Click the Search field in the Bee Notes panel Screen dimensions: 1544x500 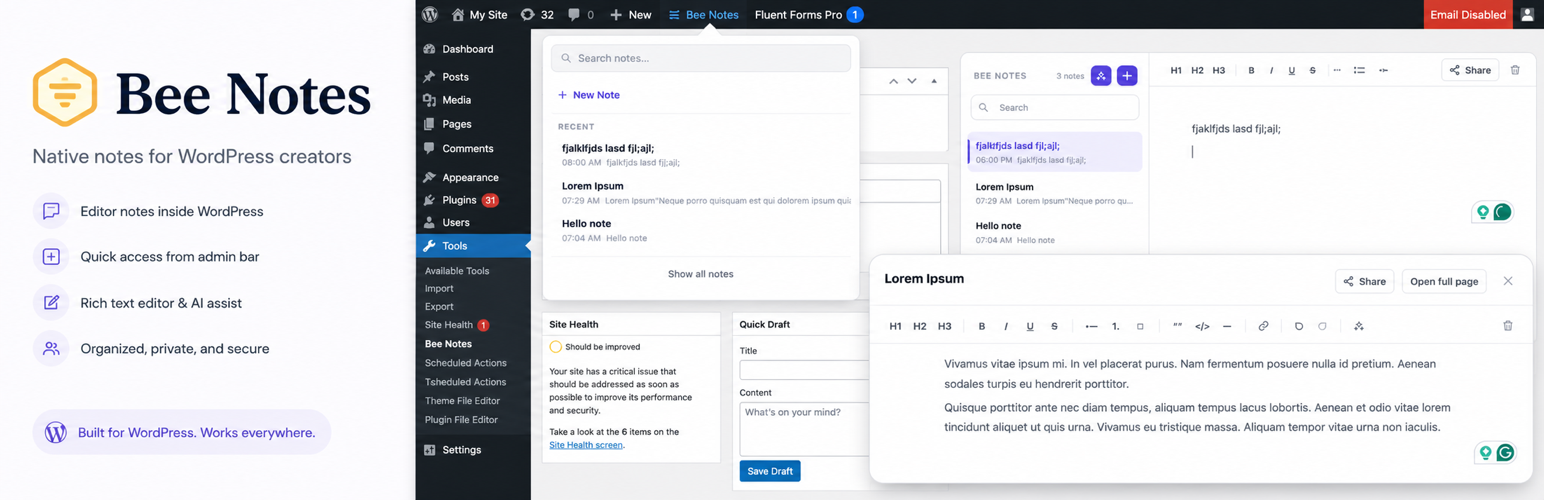[1055, 107]
